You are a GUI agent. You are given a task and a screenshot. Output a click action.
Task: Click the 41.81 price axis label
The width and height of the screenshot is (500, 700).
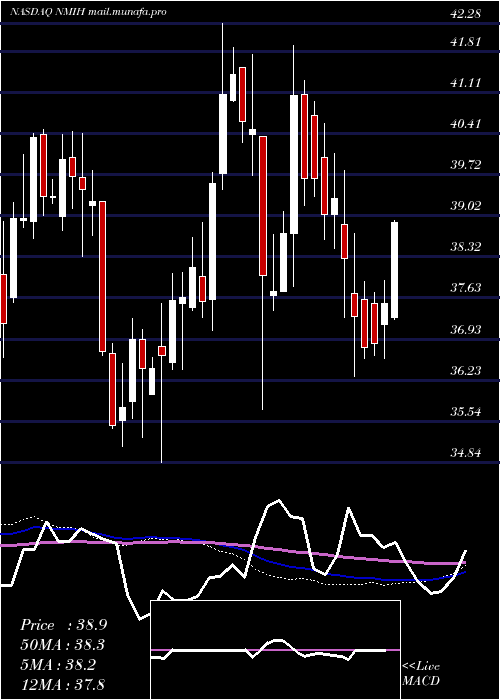[466, 42]
